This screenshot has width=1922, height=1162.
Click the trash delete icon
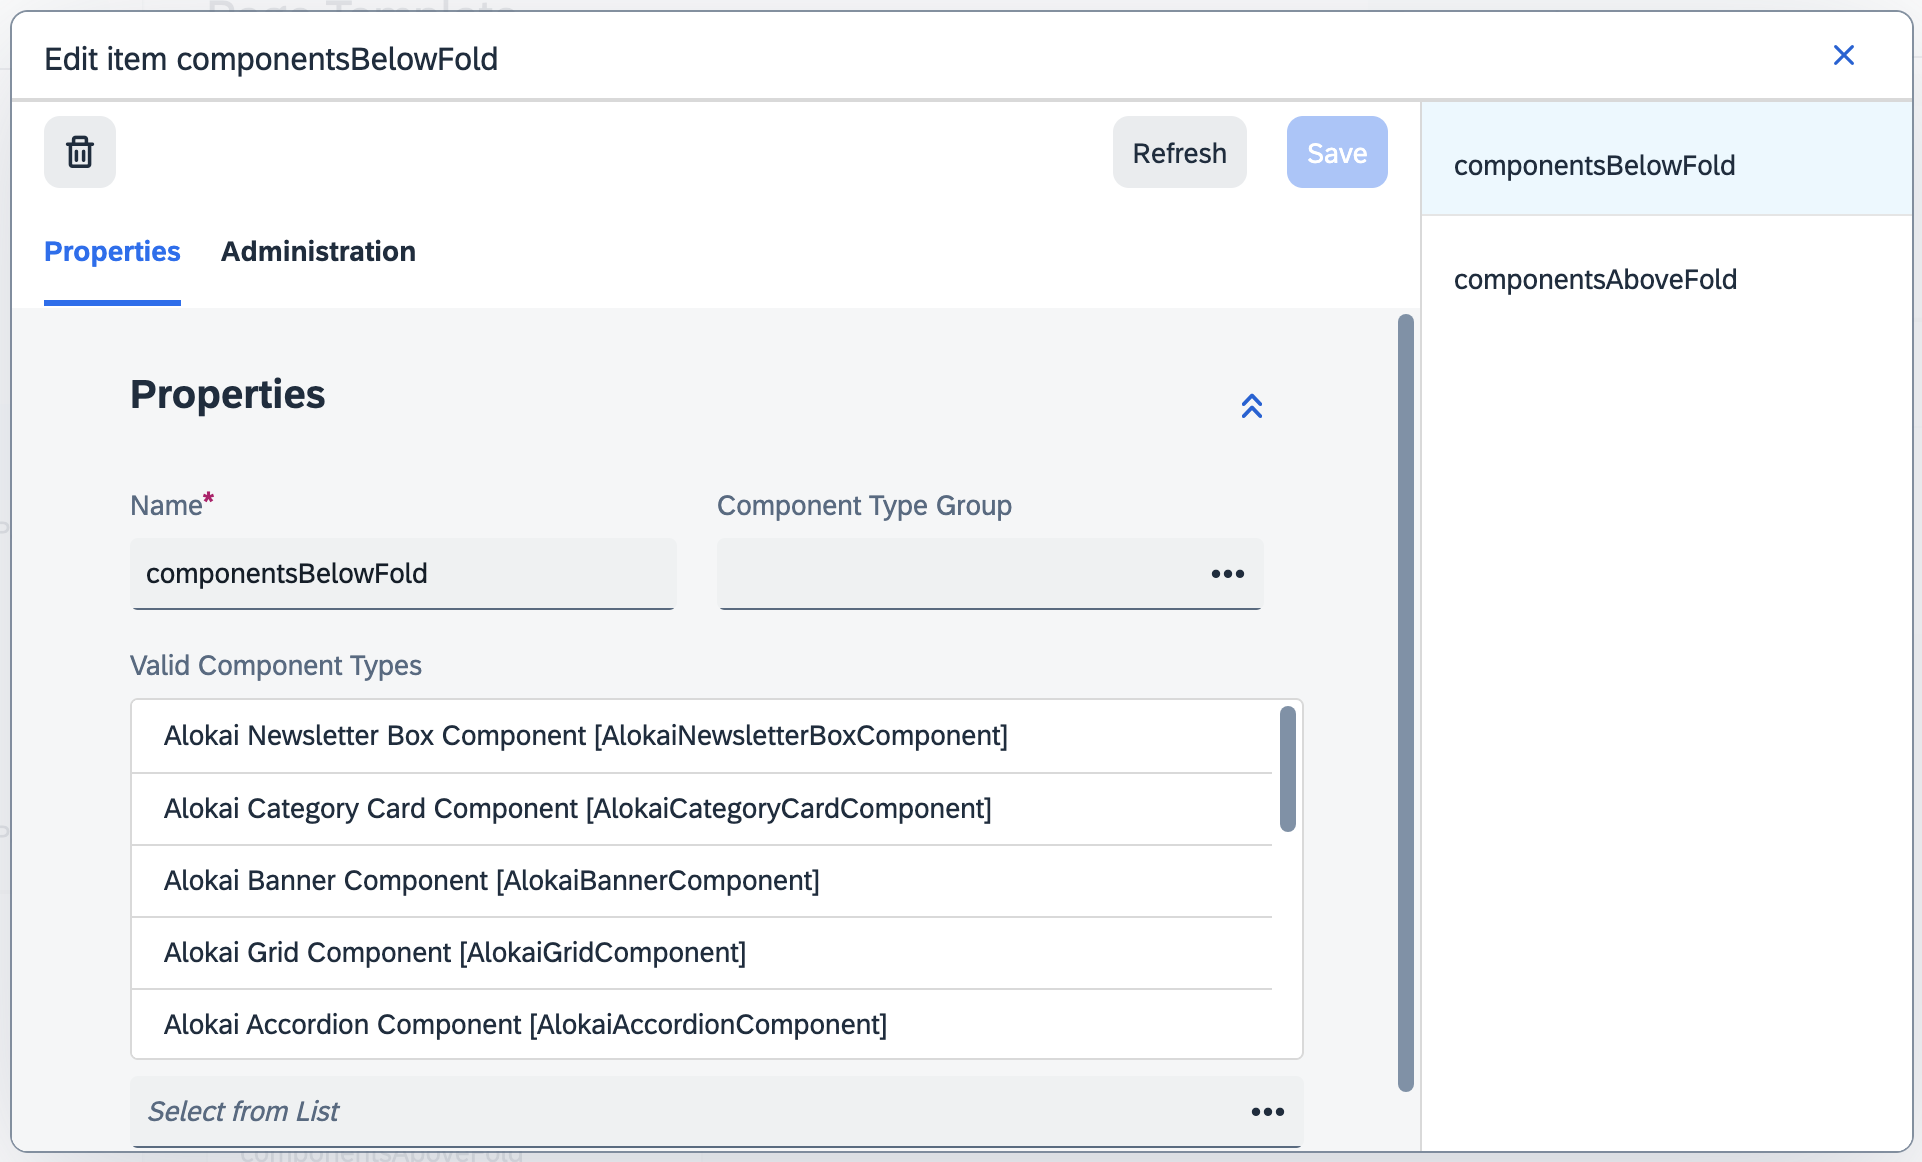(x=79, y=152)
